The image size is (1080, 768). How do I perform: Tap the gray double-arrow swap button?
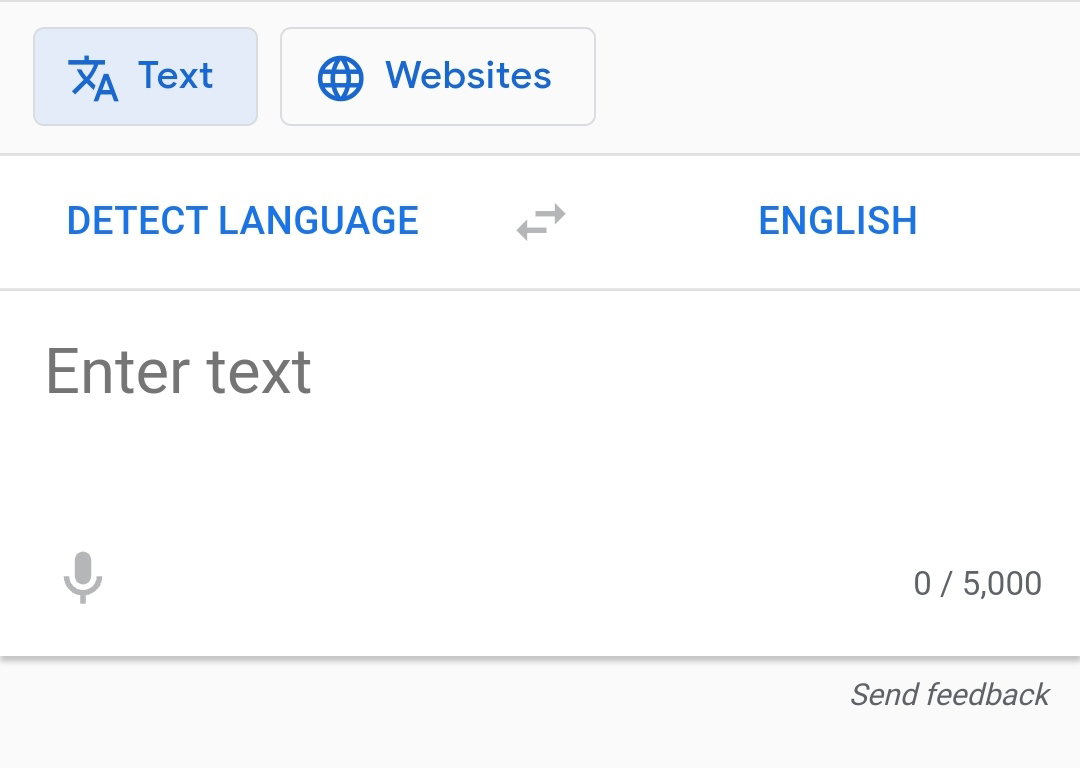541,222
